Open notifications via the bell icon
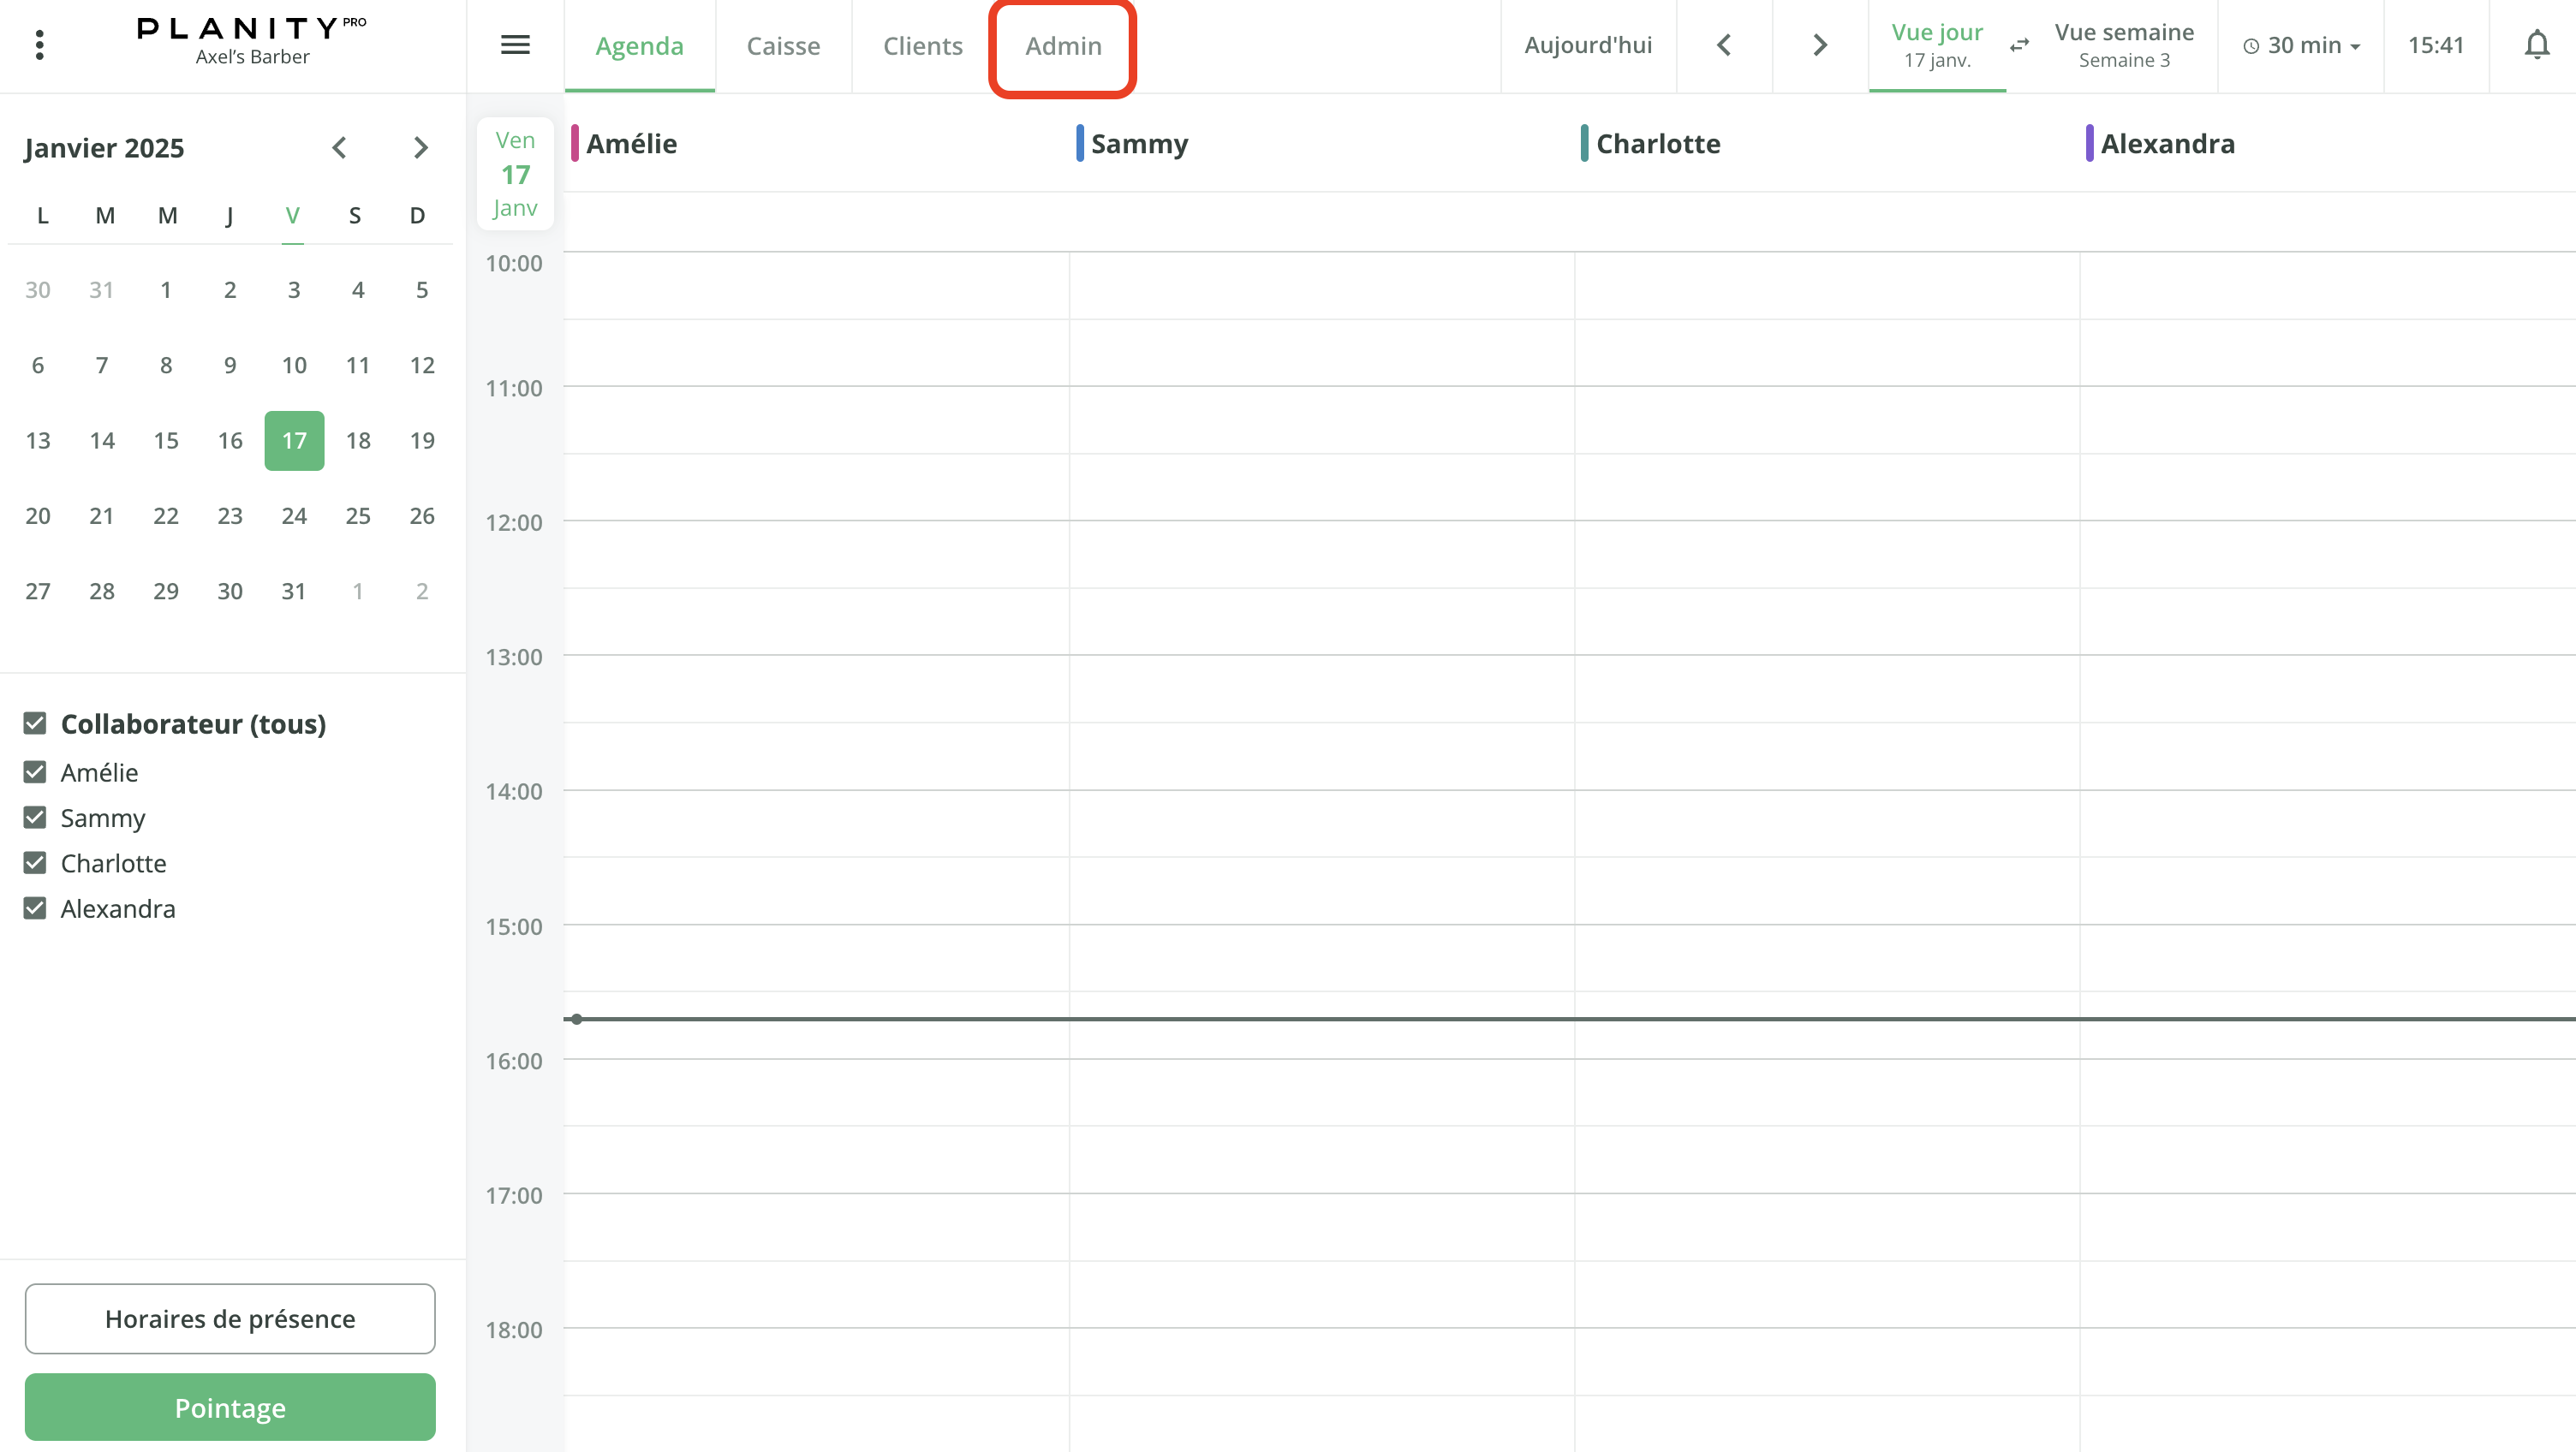This screenshot has width=2576, height=1452. [2537, 45]
